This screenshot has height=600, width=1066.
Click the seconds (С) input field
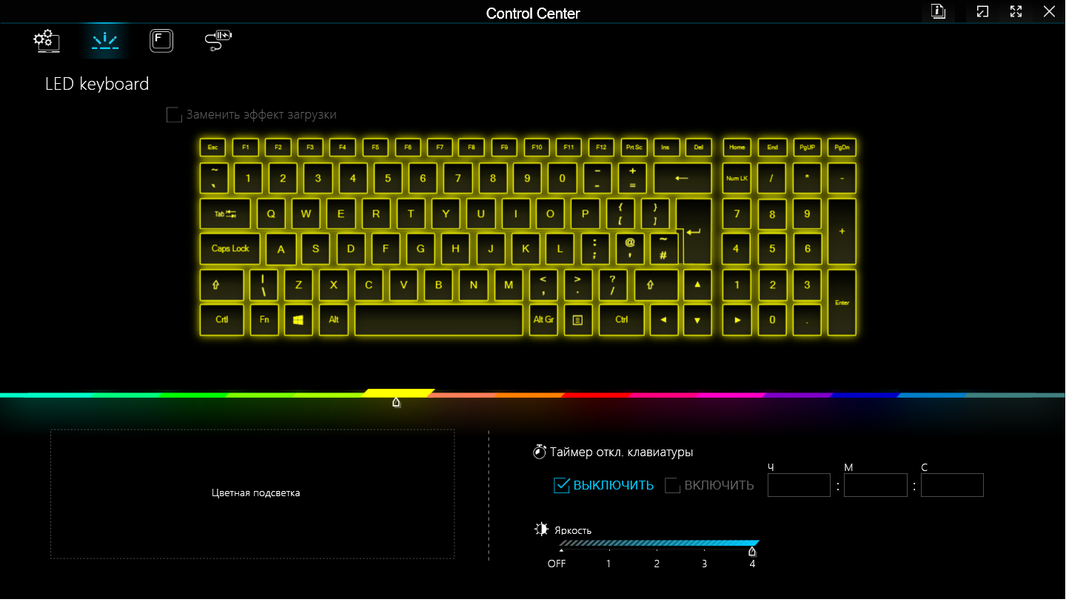pos(952,485)
